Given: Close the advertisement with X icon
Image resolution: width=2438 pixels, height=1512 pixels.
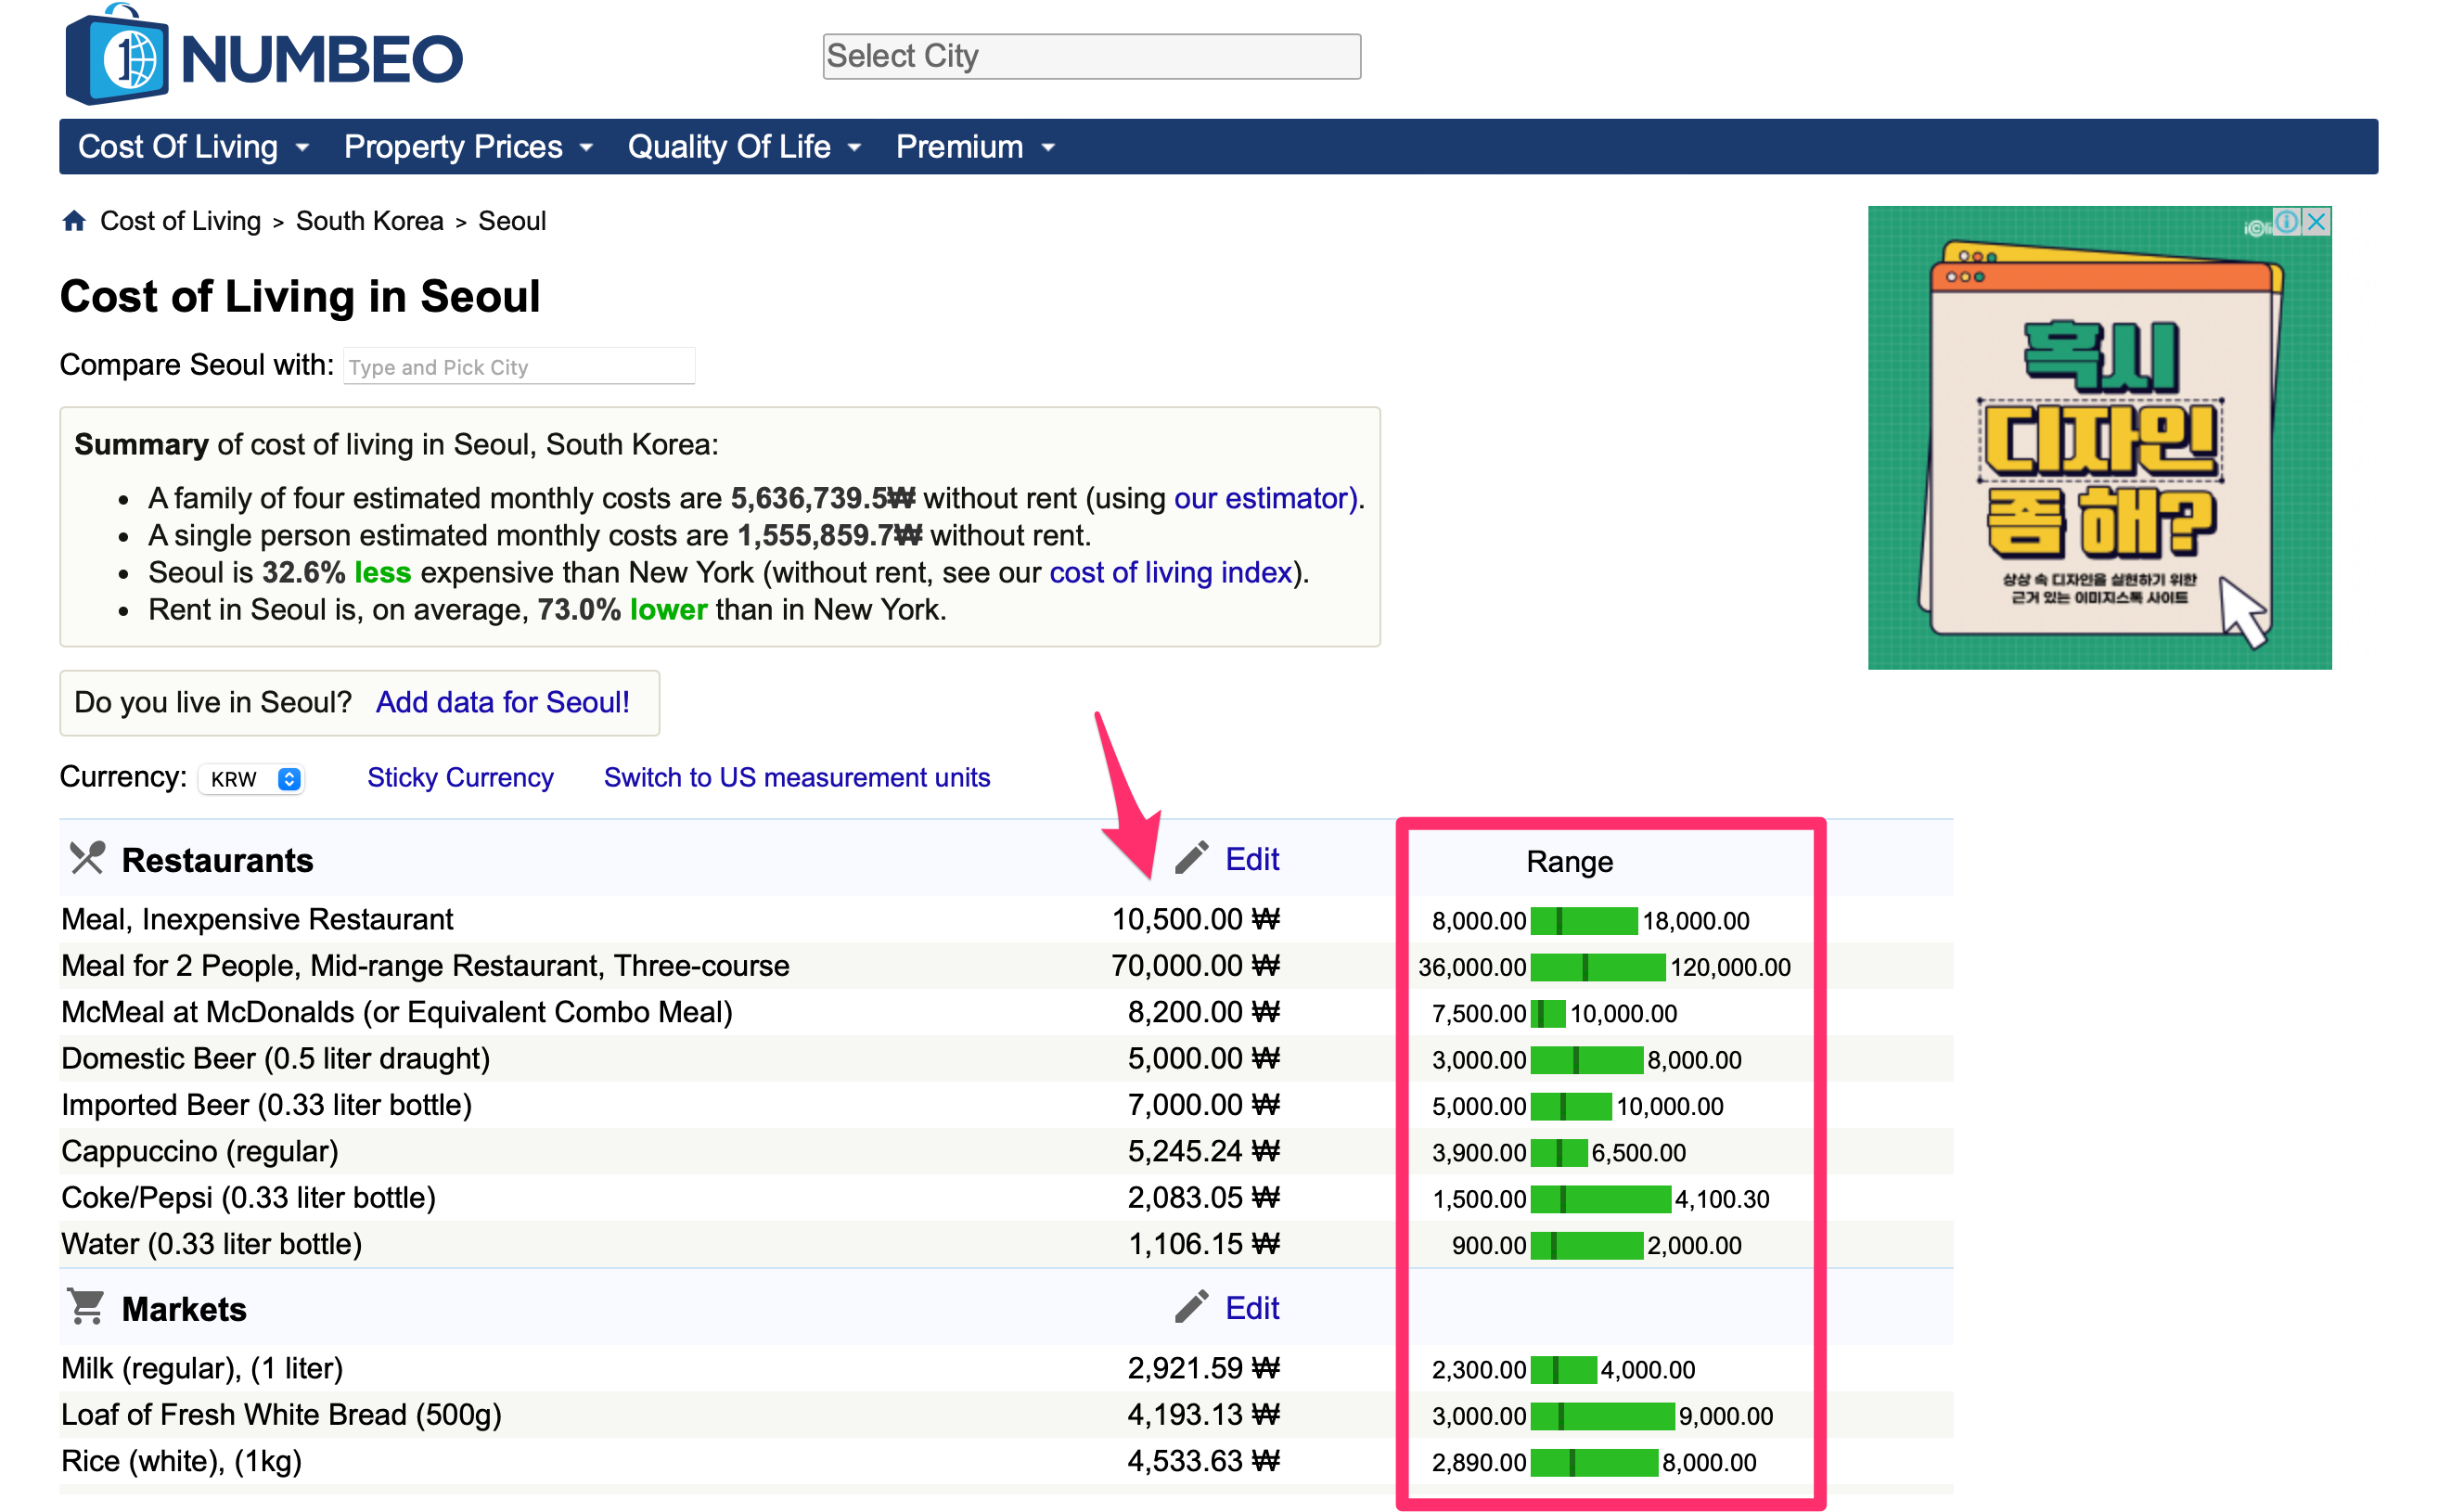Looking at the screenshot, I should pyautogui.click(x=2316, y=222).
